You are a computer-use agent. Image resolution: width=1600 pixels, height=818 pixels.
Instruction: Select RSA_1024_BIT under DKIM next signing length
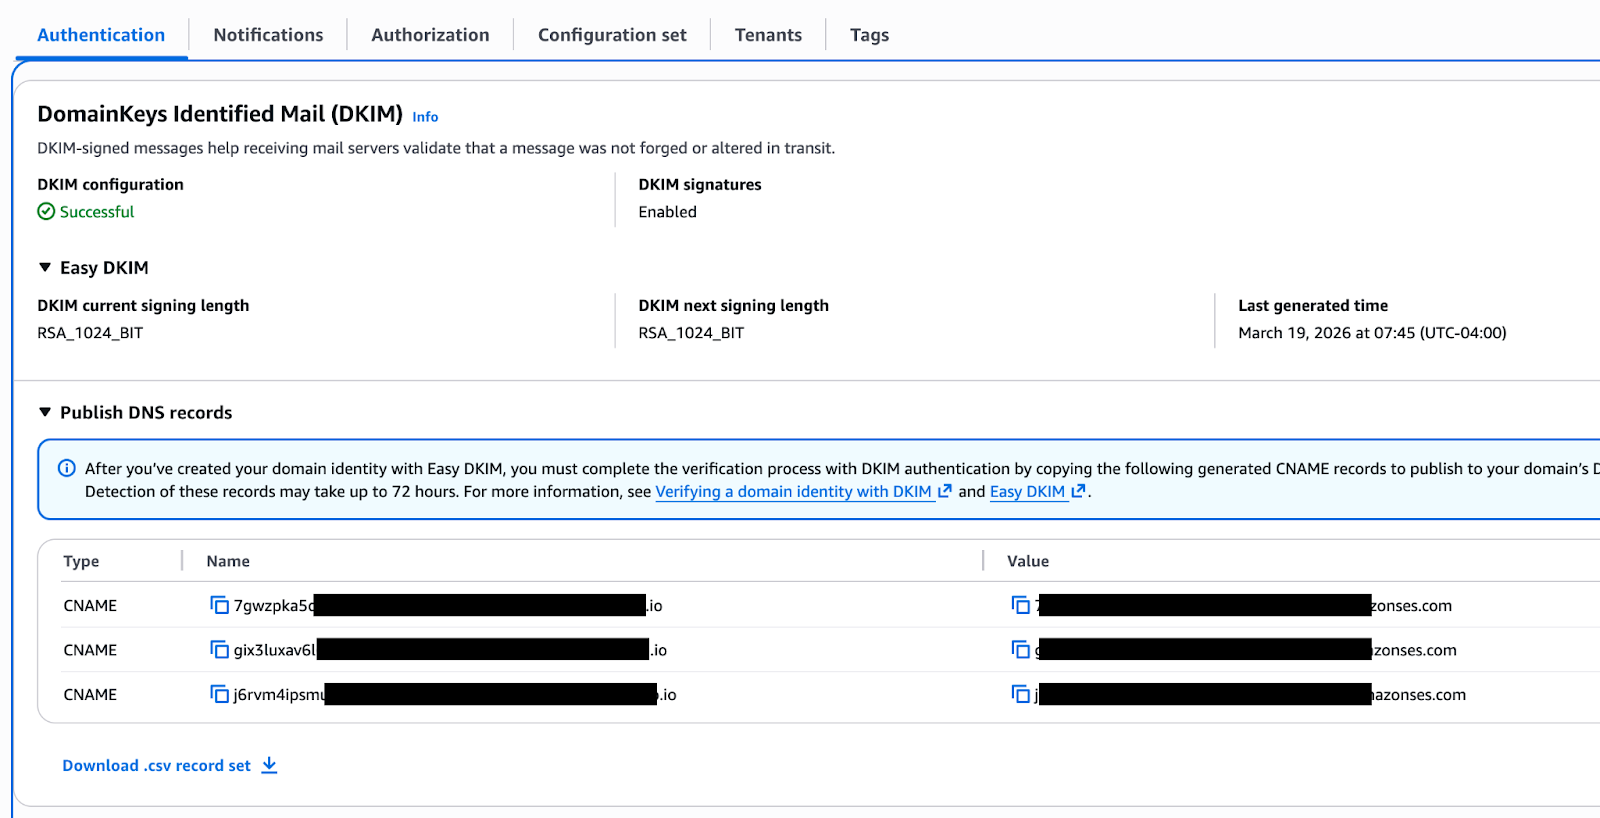(x=691, y=333)
